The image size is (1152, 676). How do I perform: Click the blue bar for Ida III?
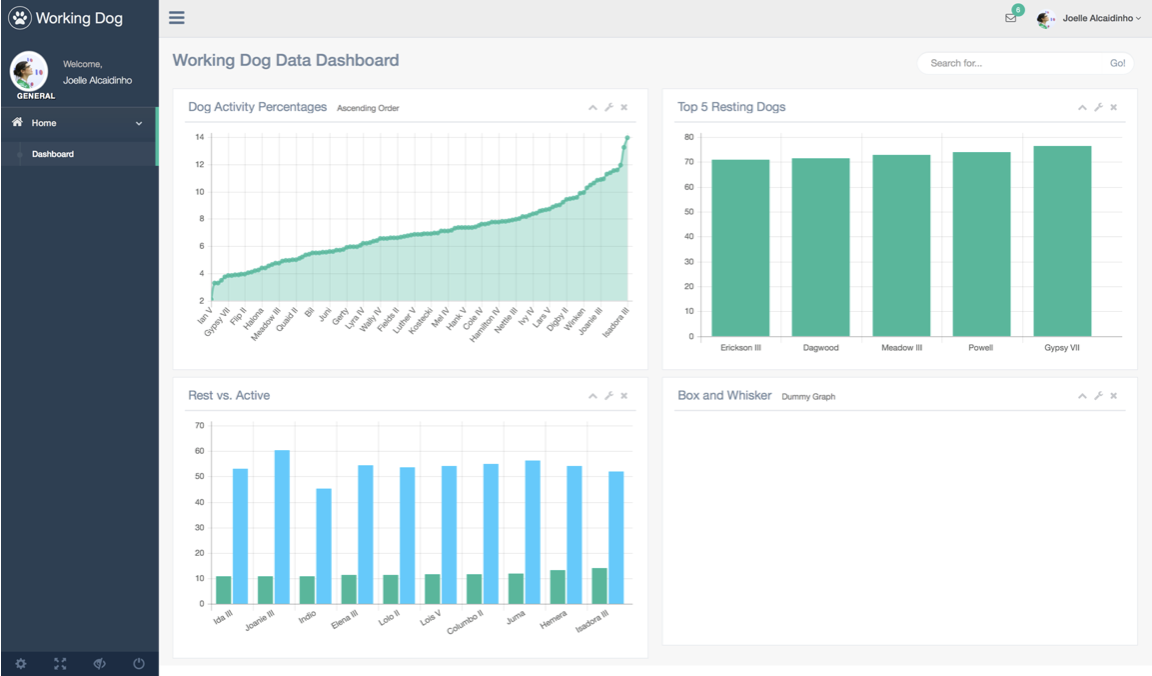pyautogui.click(x=240, y=536)
